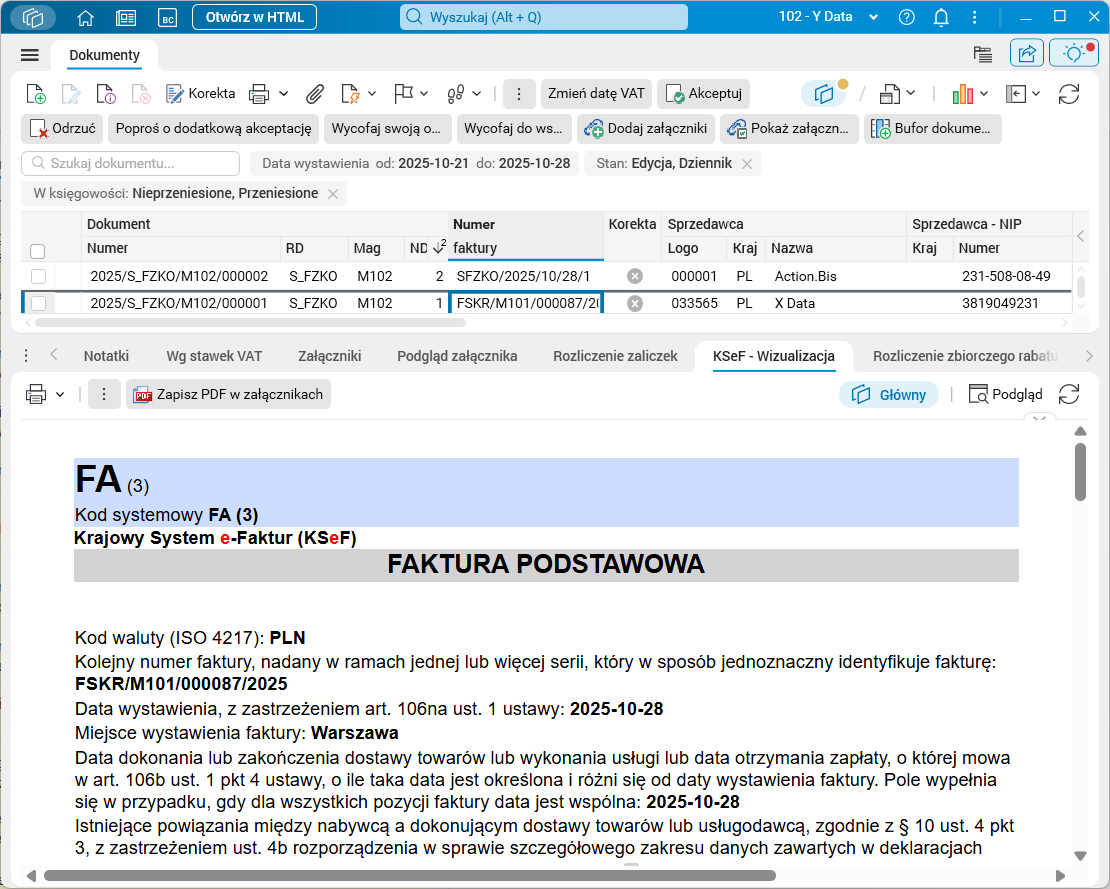Expand the print dropdown in KSeF panel
The width and height of the screenshot is (1110, 889).
pyautogui.click(x=60, y=394)
